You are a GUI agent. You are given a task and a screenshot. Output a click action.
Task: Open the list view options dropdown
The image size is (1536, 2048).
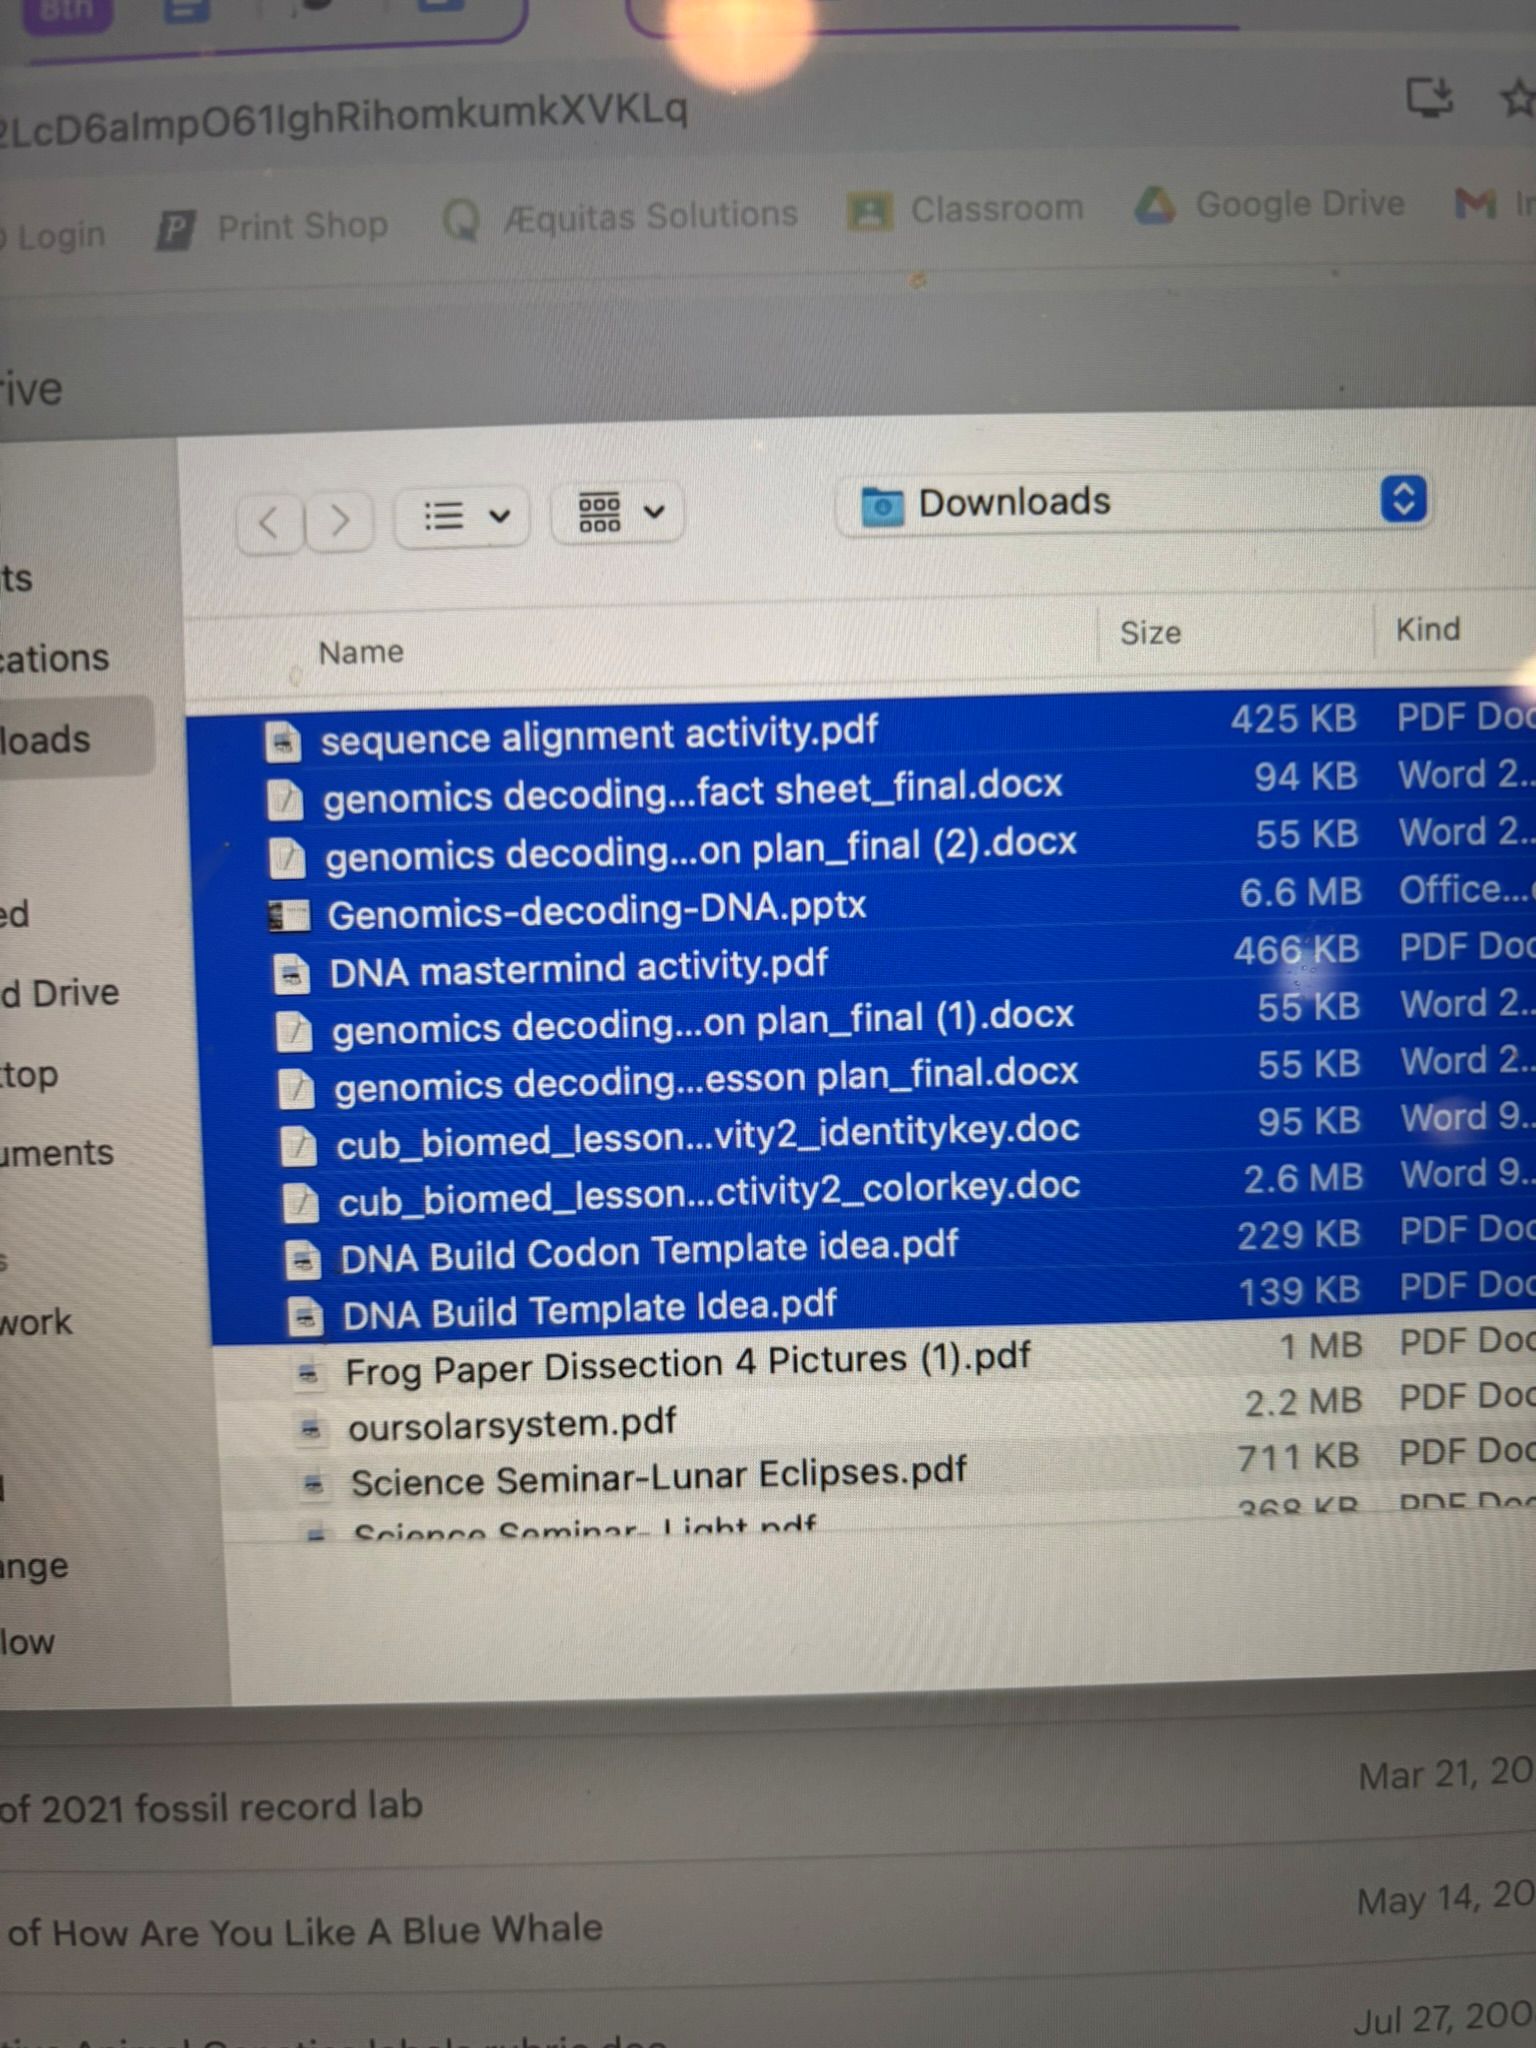point(464,516)
